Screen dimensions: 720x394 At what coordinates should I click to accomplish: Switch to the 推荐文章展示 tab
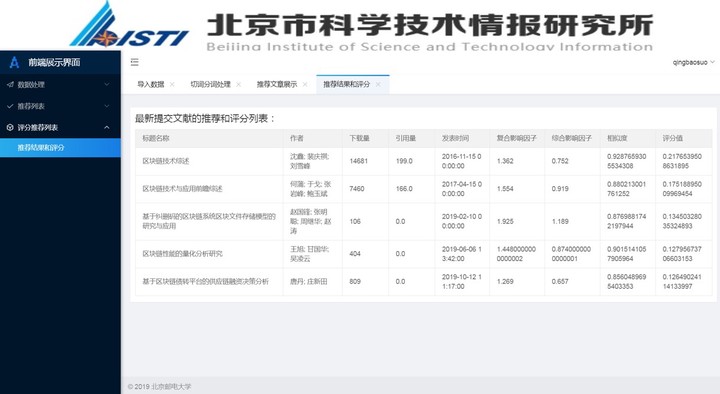click(x=277, y=84)
